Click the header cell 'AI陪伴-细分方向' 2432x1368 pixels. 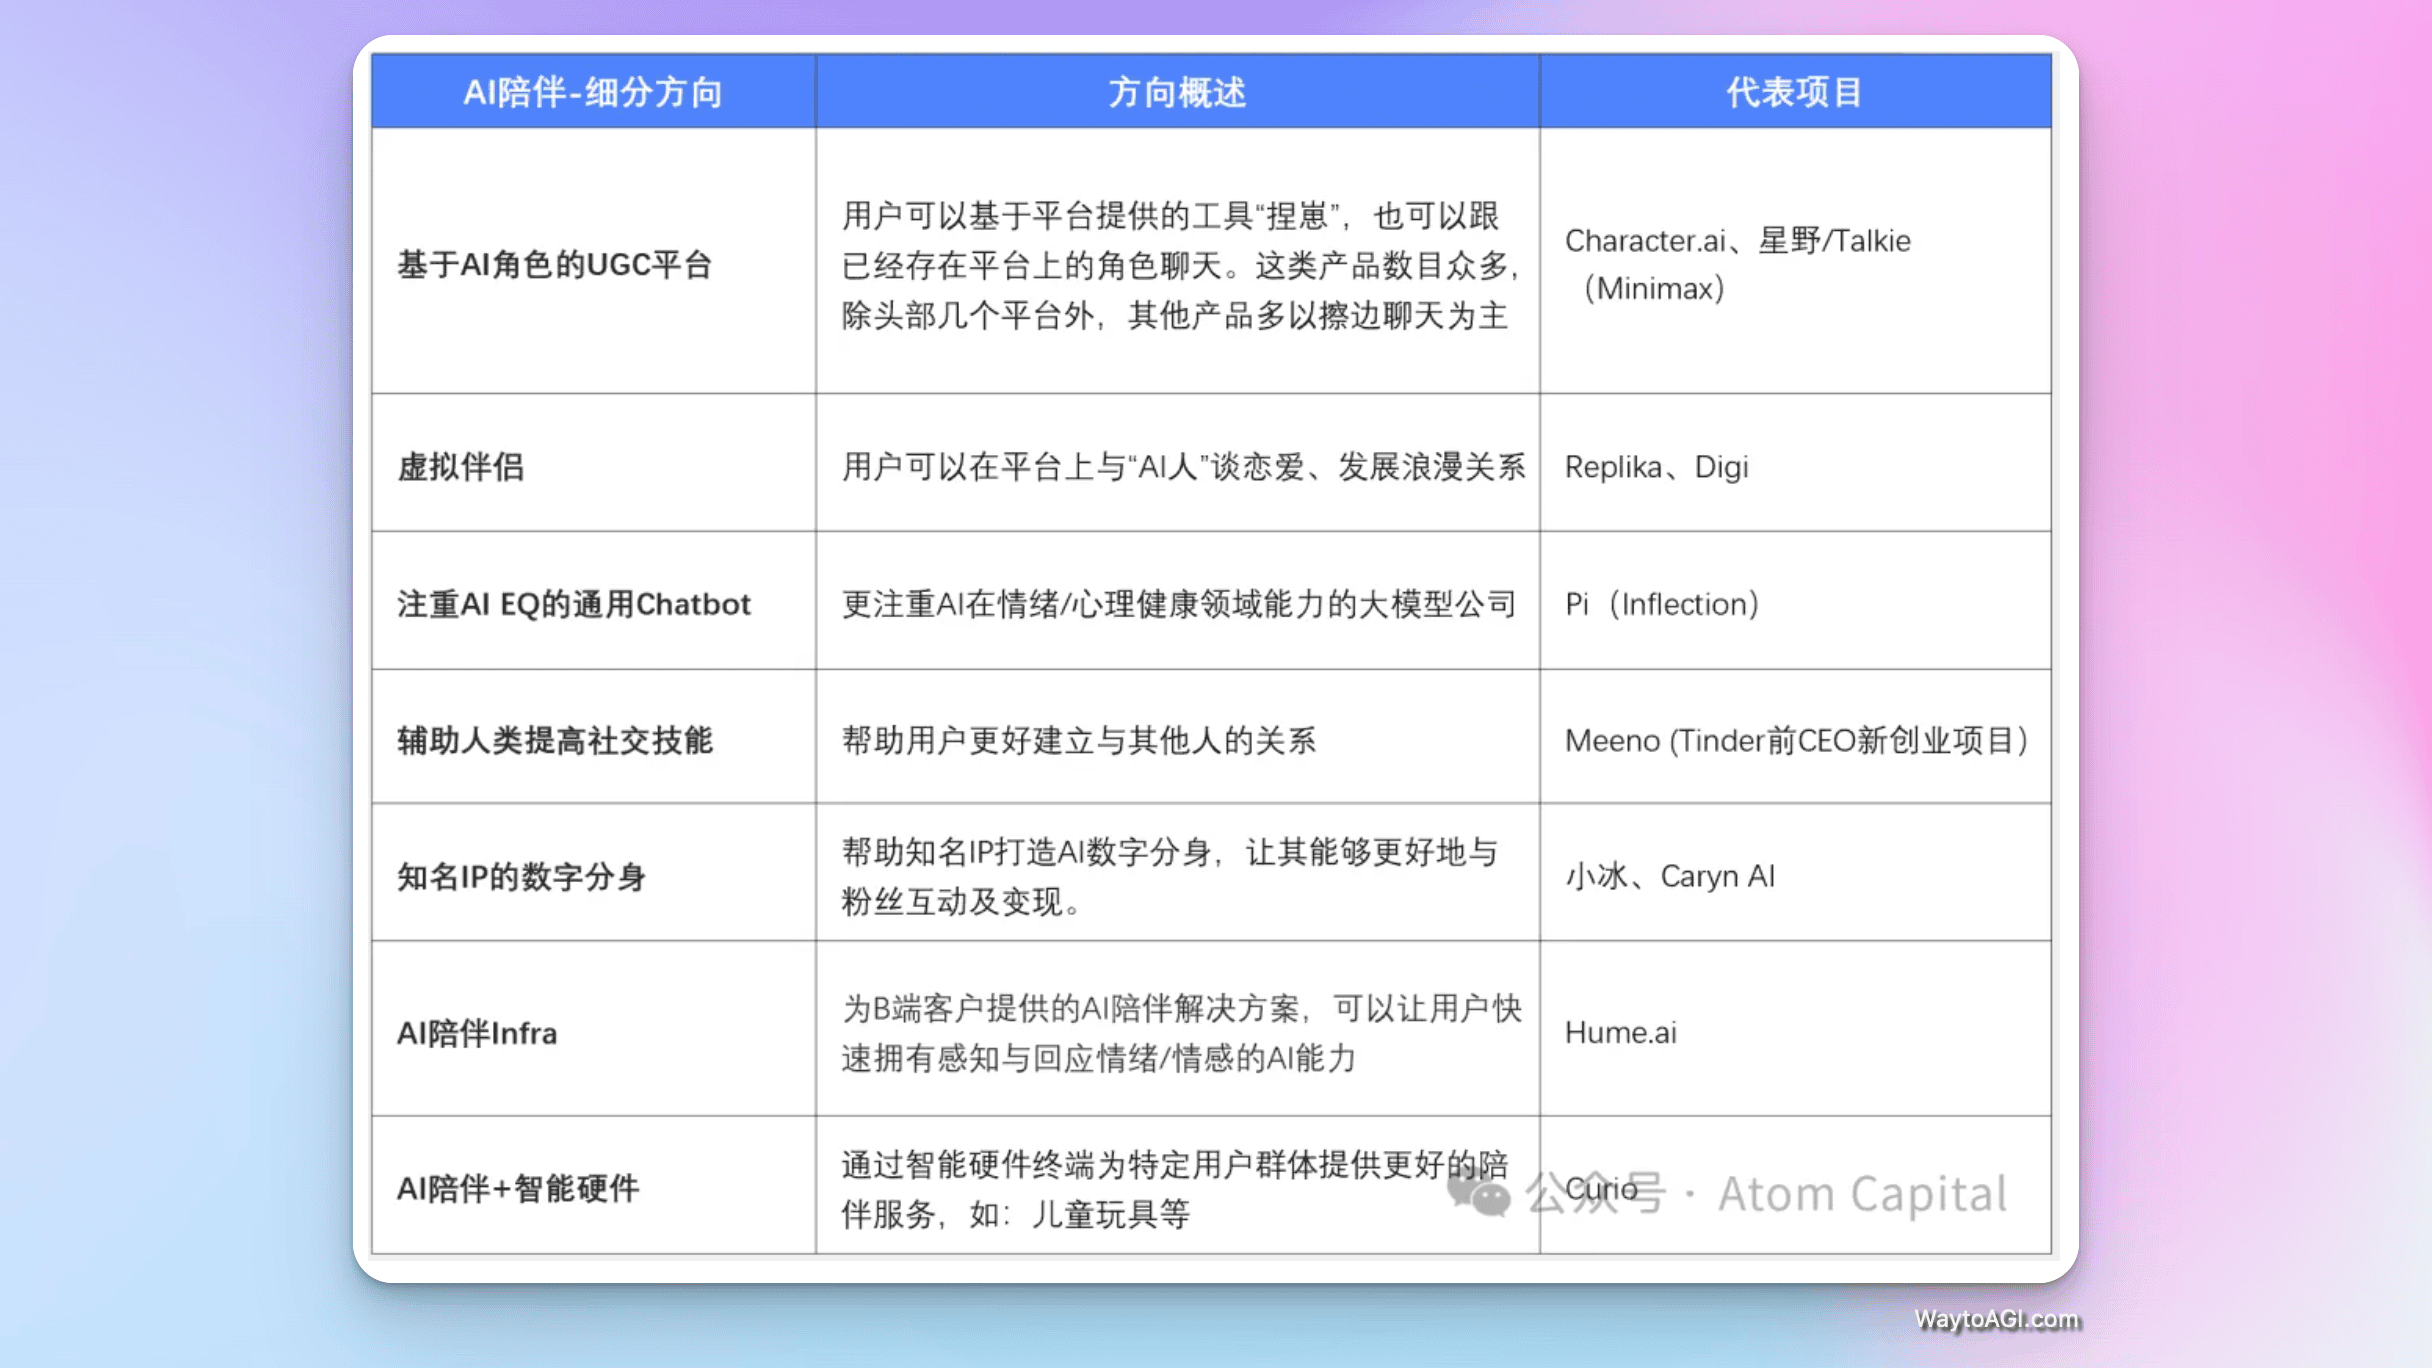(593, 92)
